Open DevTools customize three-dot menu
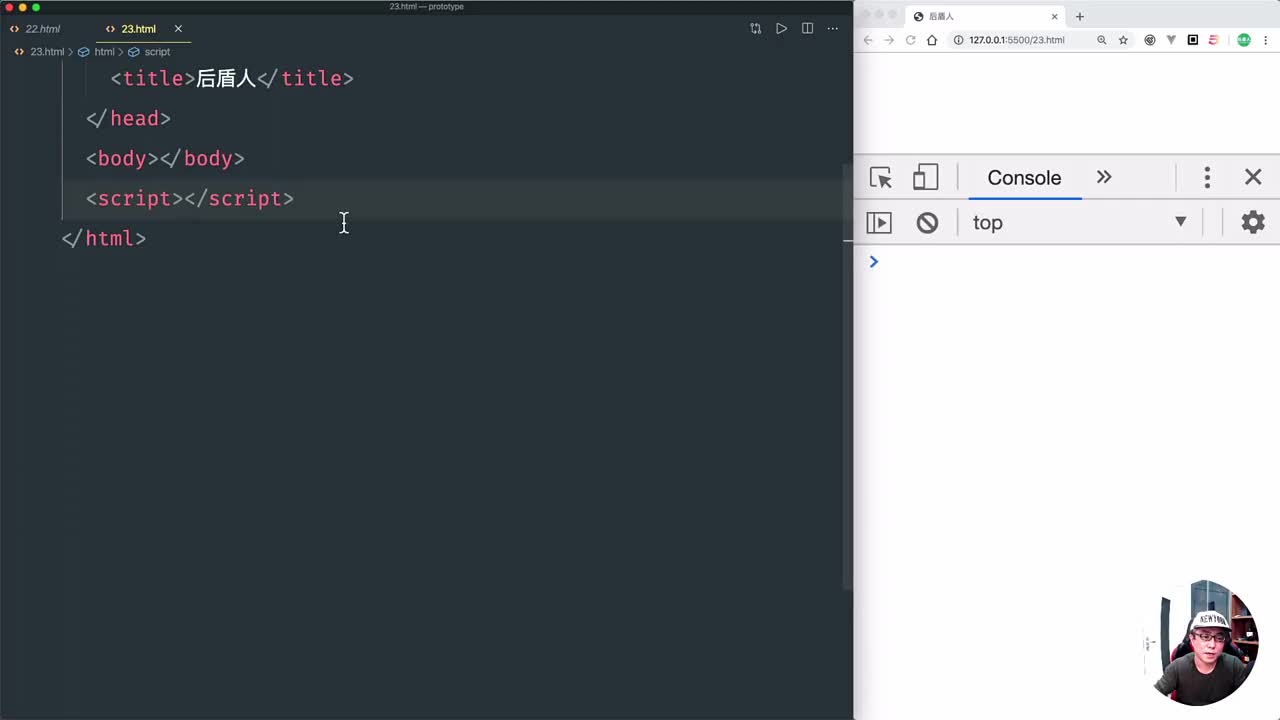Screen dimensions: 1280x720 [1207, 178]
